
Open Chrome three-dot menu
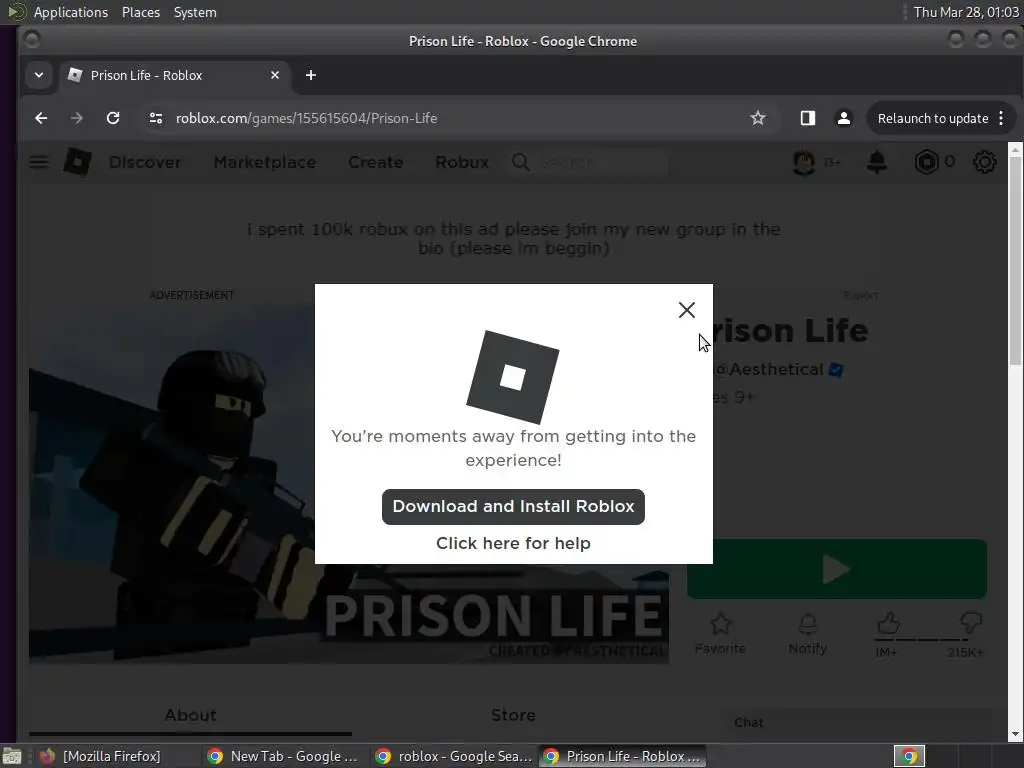pos(1001,118)
